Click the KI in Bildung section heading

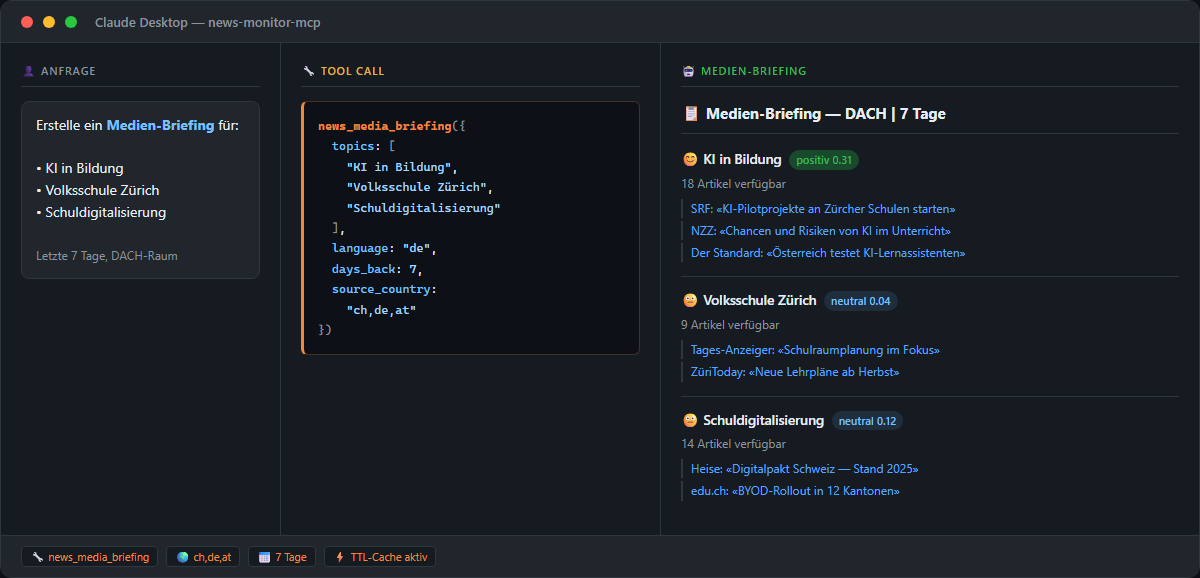click(x=742, y=159)
